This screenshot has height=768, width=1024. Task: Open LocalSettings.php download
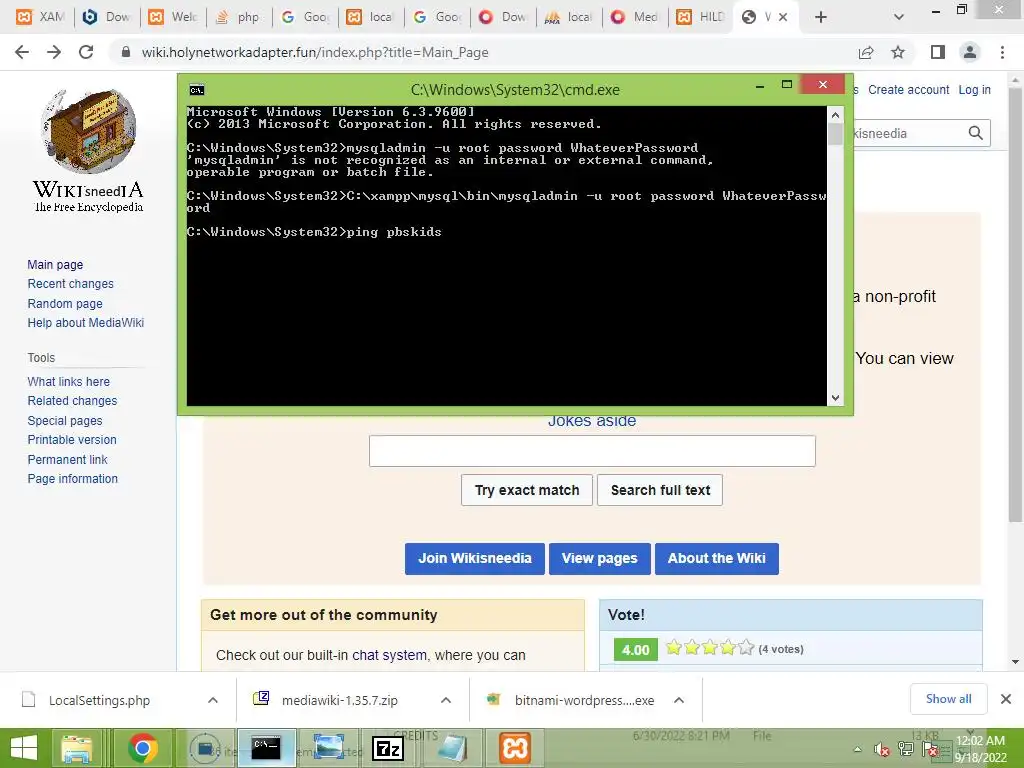(x=99, y=700)
